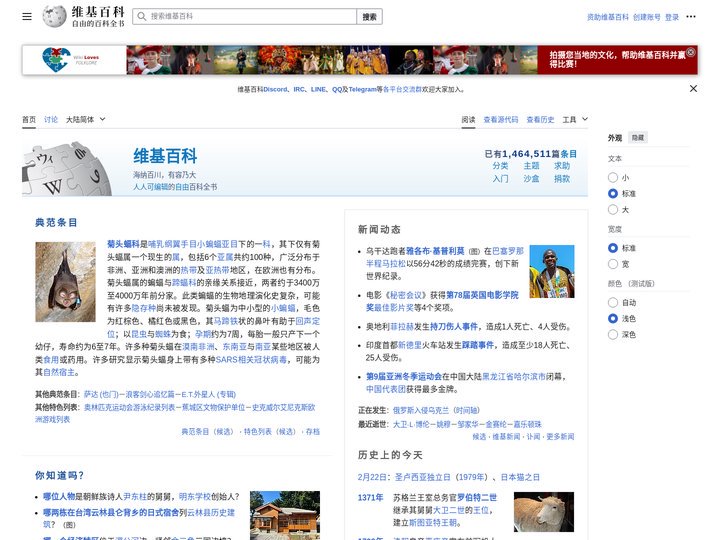Expand the 大陆简体 language variant dropdown
This screenshot has height=540, width=720.
[85, 119]
